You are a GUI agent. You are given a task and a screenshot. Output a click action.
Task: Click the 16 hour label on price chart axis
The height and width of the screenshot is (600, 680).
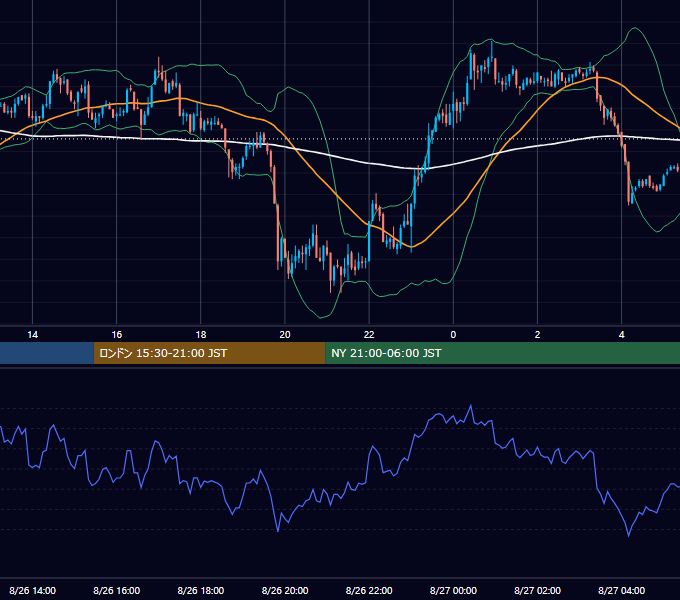pyautogui.click(x=117, y=335)
